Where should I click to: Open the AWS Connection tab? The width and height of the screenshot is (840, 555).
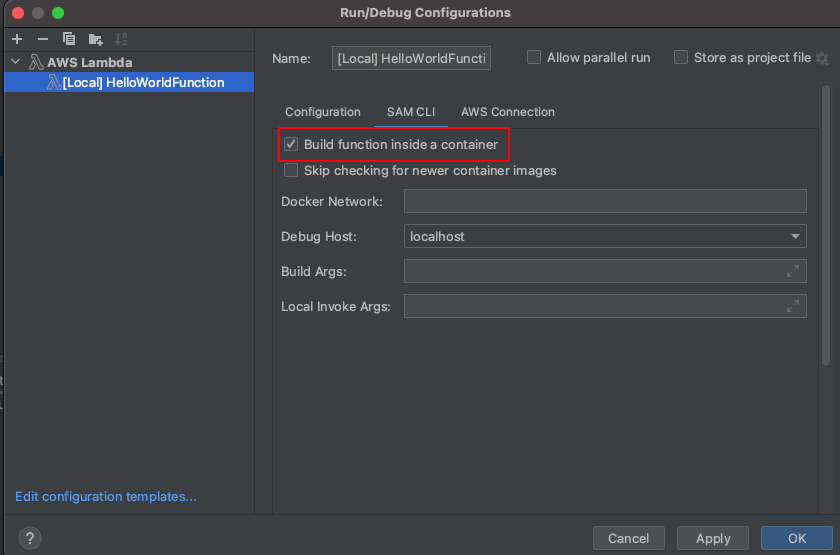tap(507, 112)
